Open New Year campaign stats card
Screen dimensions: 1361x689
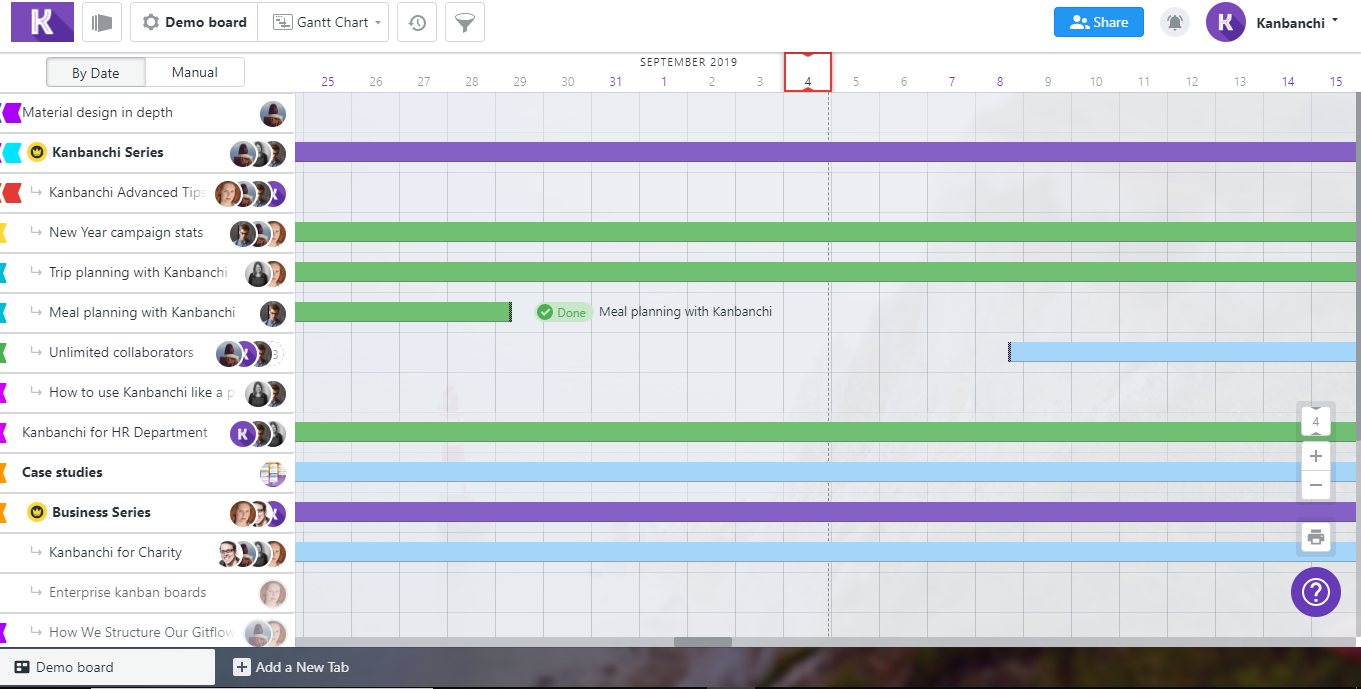coord(126,233)
